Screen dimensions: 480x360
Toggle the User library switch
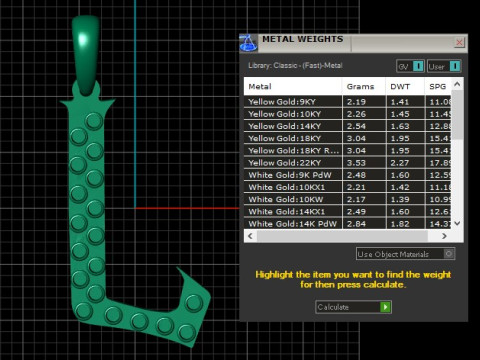click(444, 66)
